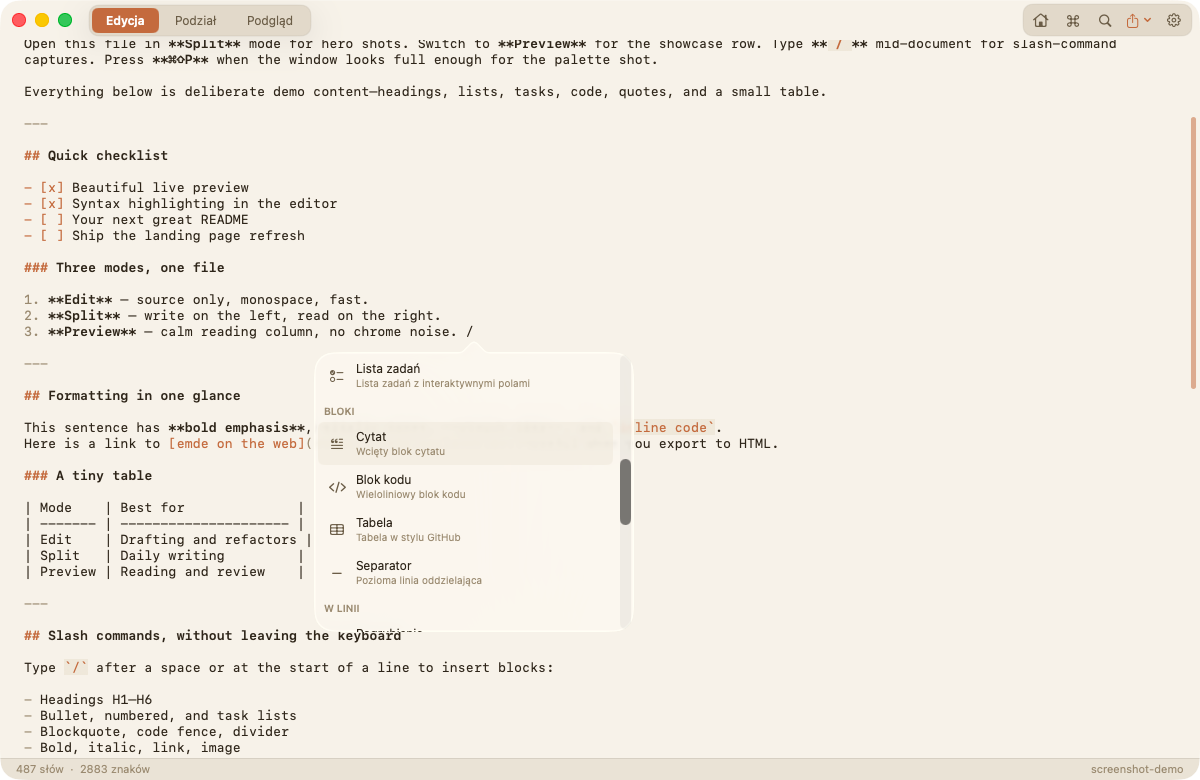1200x780 pixels.
Task: Click the '**Split**' list line
Action: pos(232,315)
